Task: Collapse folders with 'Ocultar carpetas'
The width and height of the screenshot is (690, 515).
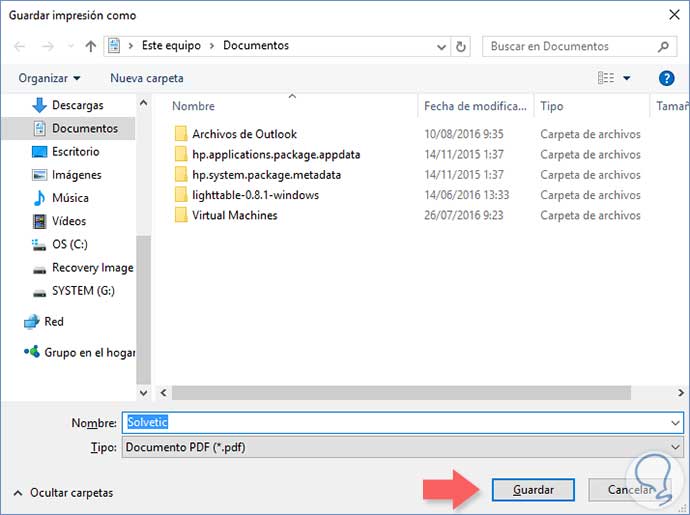Action: (63, 493)
